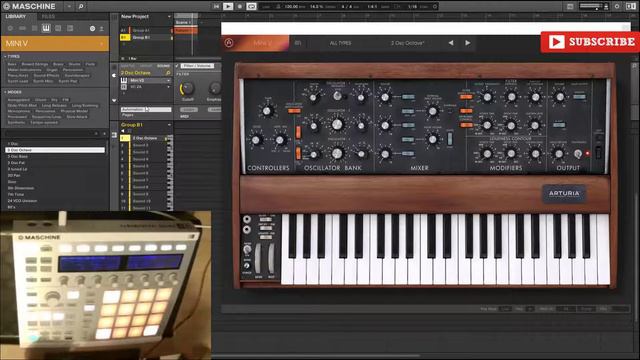Go to previous Mini V preset arrow
Image resolution: width=640 pixels, height=360 pixels.
coord(451,43)
